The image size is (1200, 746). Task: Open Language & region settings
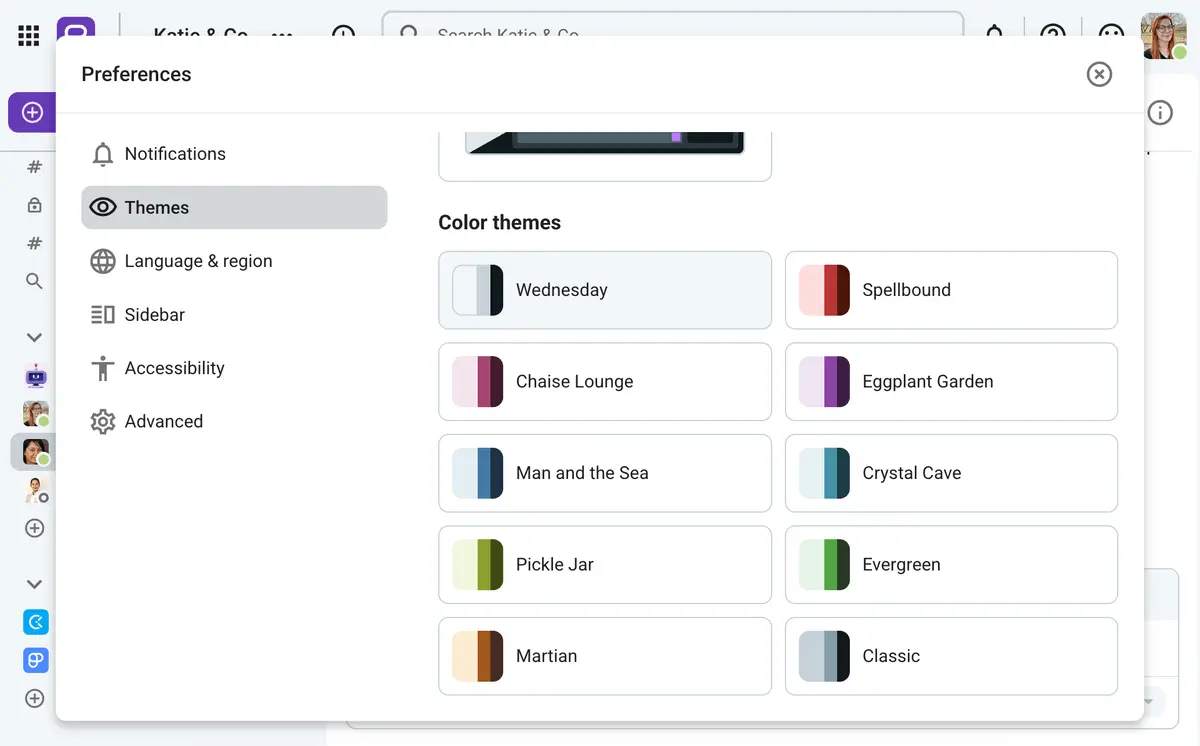pyautogui.click(x=197, y=261)
